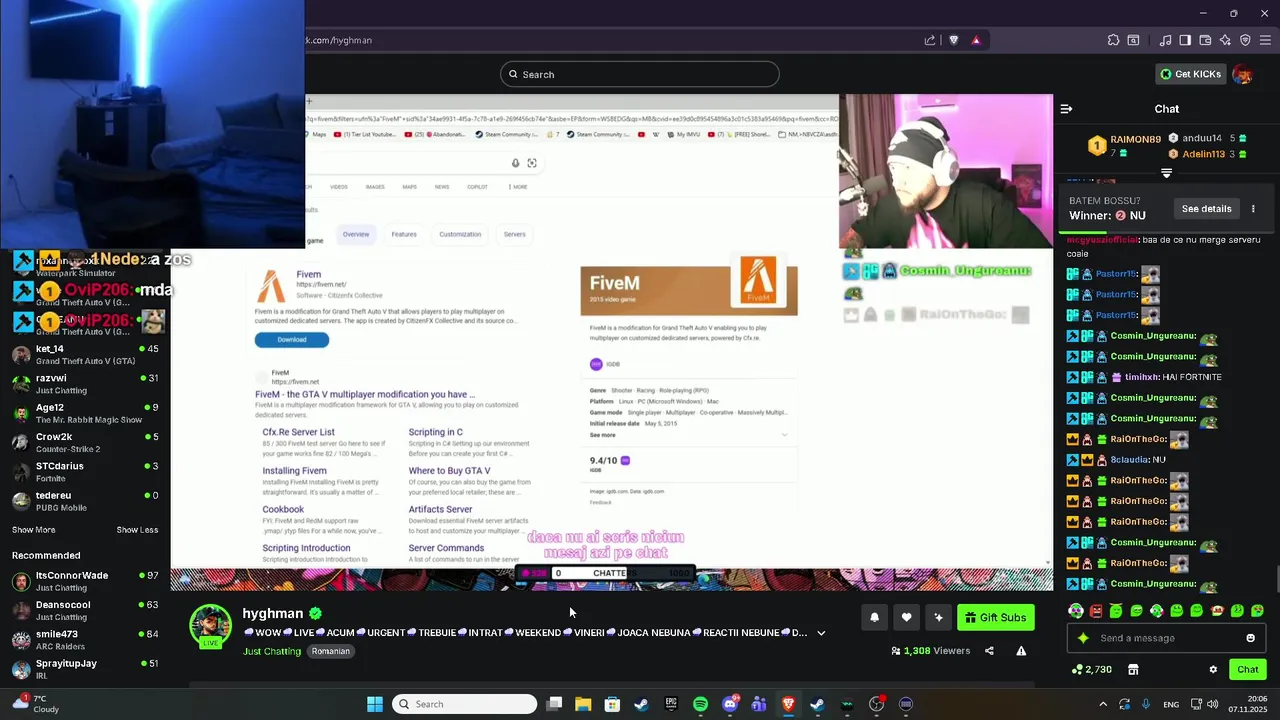Open the Brave Rewards triangle icon
This screenshot has height=720, width=1280.
coord(976,40)
